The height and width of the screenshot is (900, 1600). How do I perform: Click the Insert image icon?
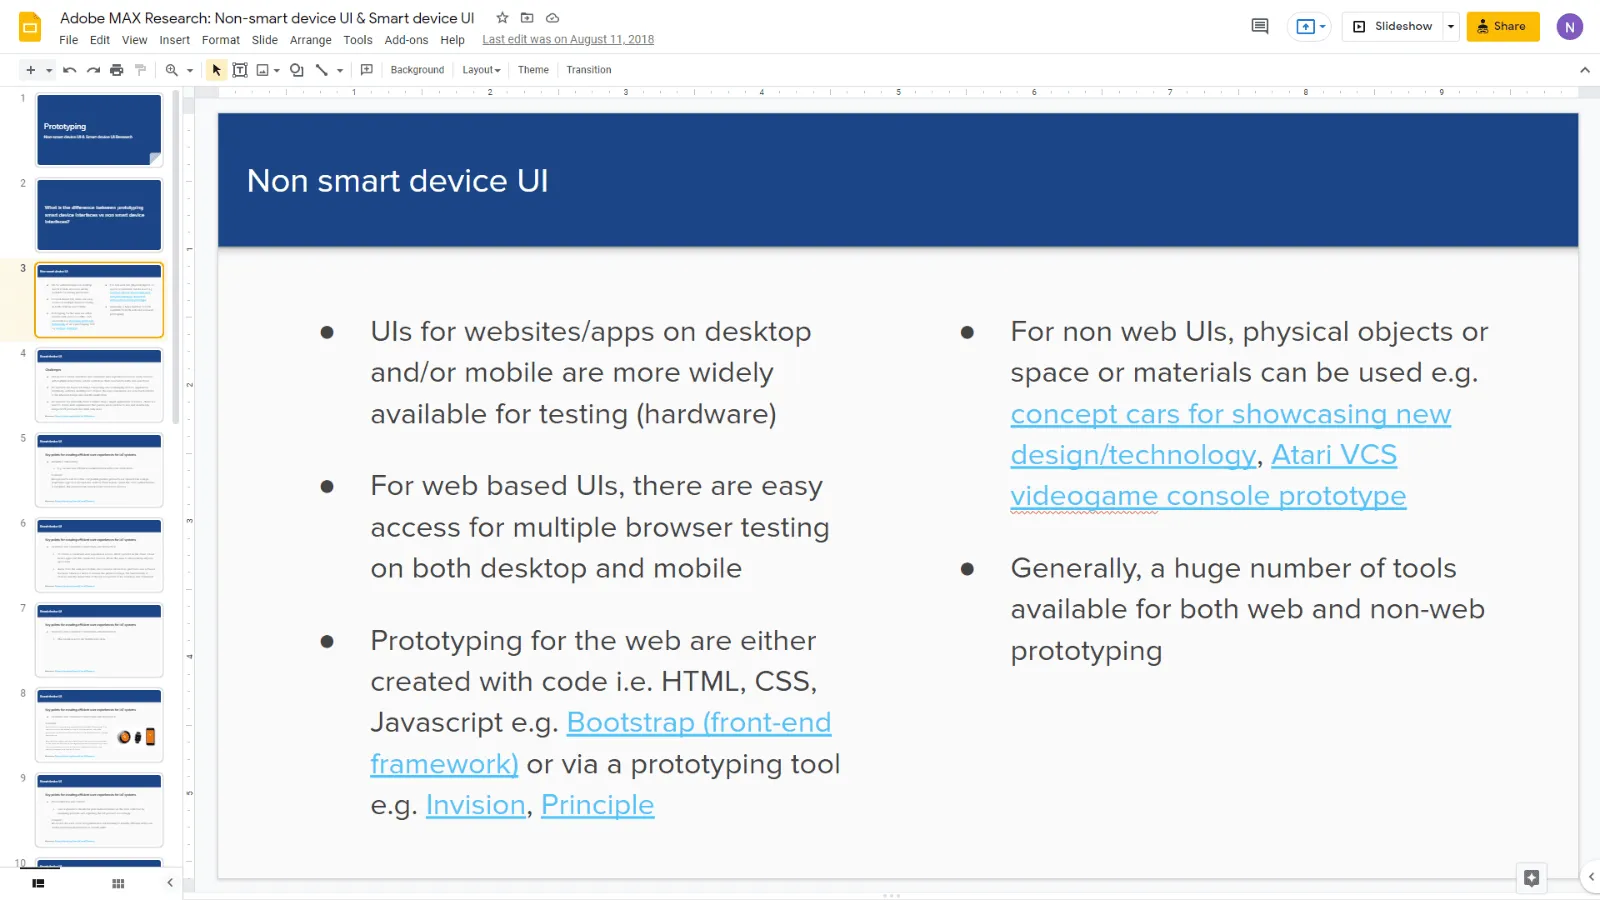(263, 70)
